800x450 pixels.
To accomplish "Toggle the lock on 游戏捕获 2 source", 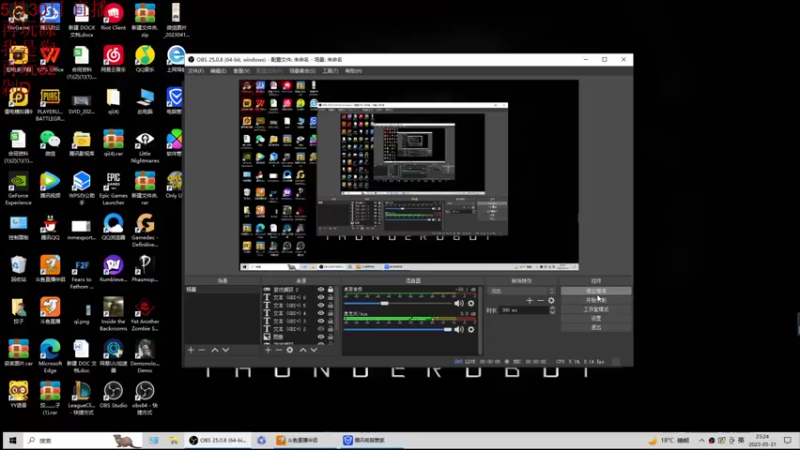I will [x=331, y=289].
